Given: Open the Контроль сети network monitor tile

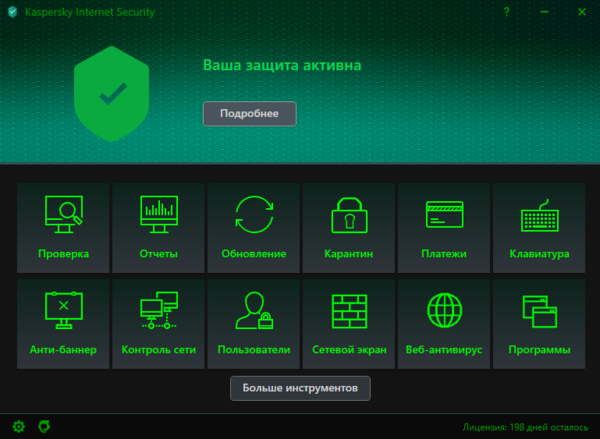Looking at the screenshot, I should tap(158, 324).
